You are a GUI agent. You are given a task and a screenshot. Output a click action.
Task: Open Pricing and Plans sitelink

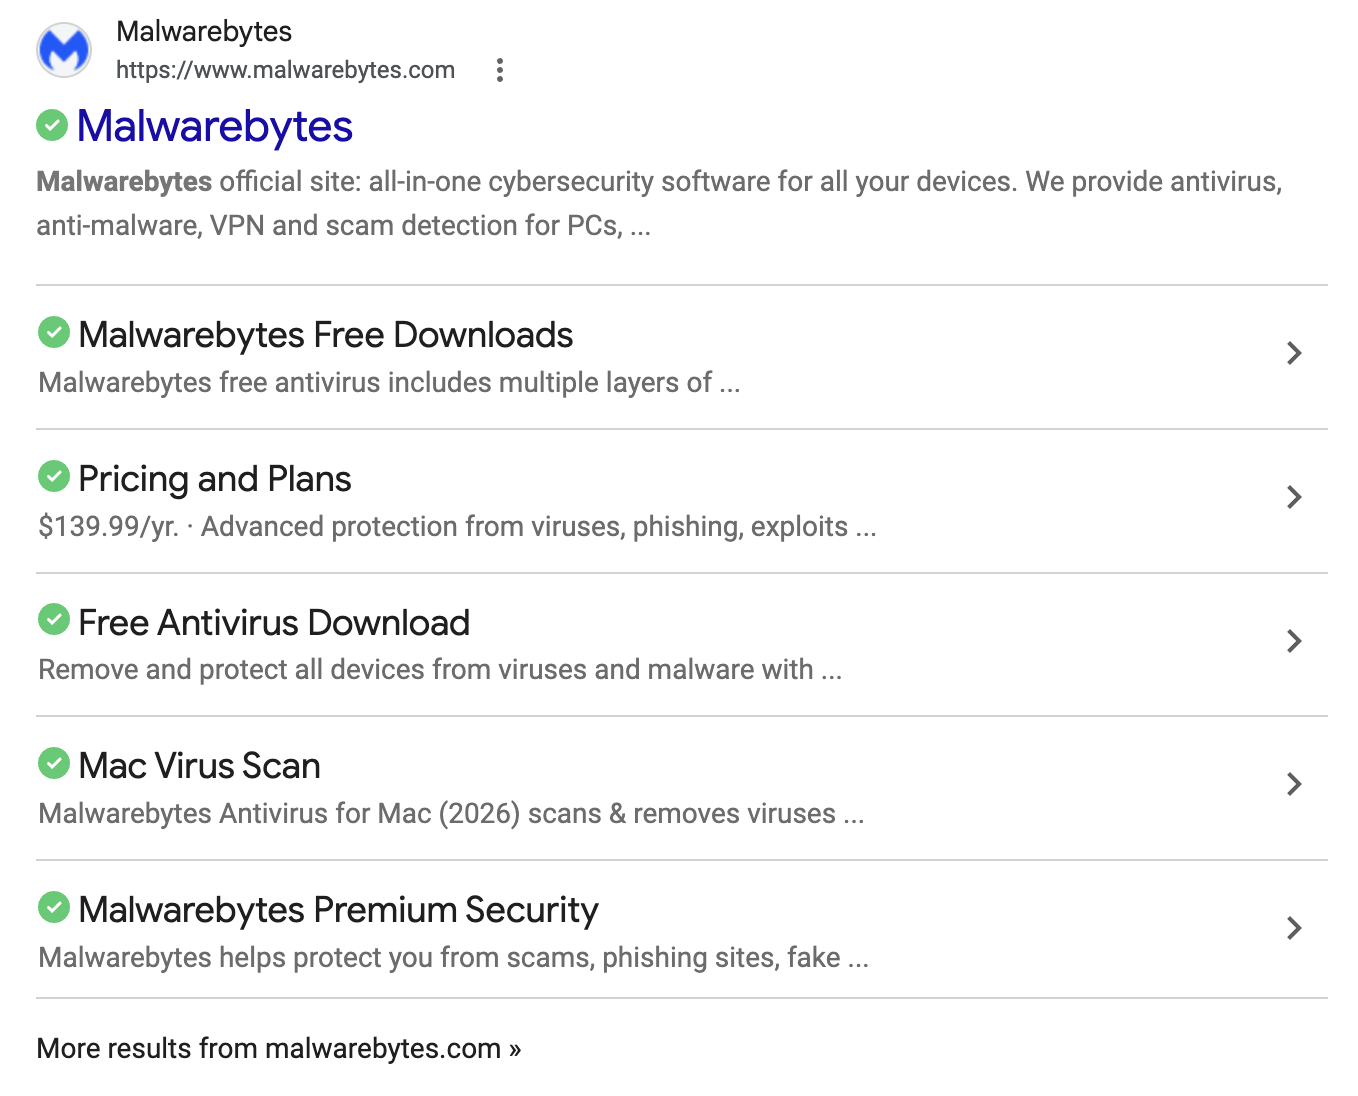pyautogui.click(x=215, y=479)
